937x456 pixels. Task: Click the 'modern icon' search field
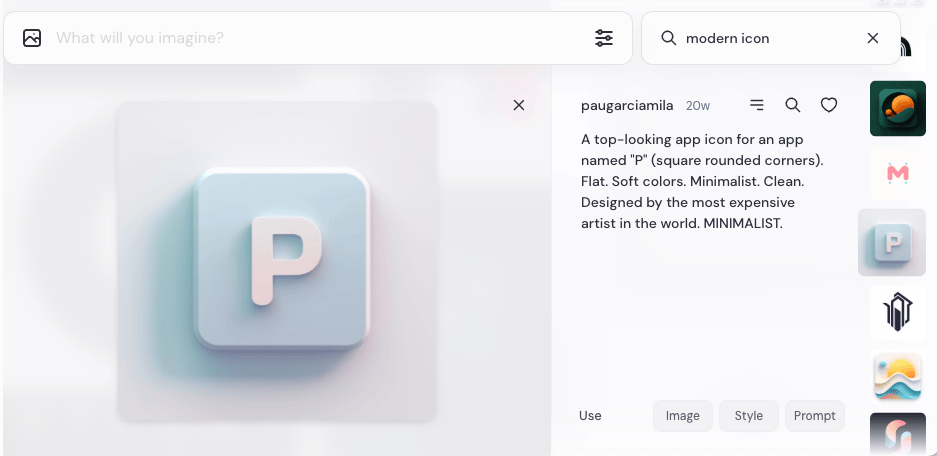click(x=765, y=38)
